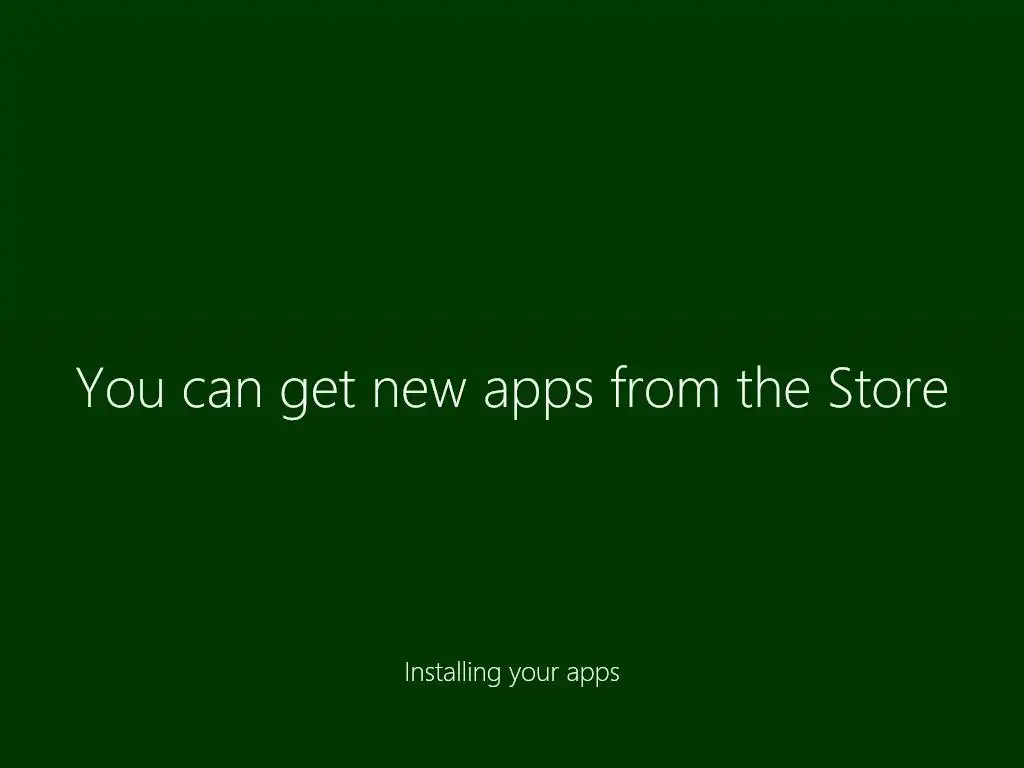This screenshot has width=1024, height=768.
Task: Click the word "Installing" in the status text
Action: (453, 673)
